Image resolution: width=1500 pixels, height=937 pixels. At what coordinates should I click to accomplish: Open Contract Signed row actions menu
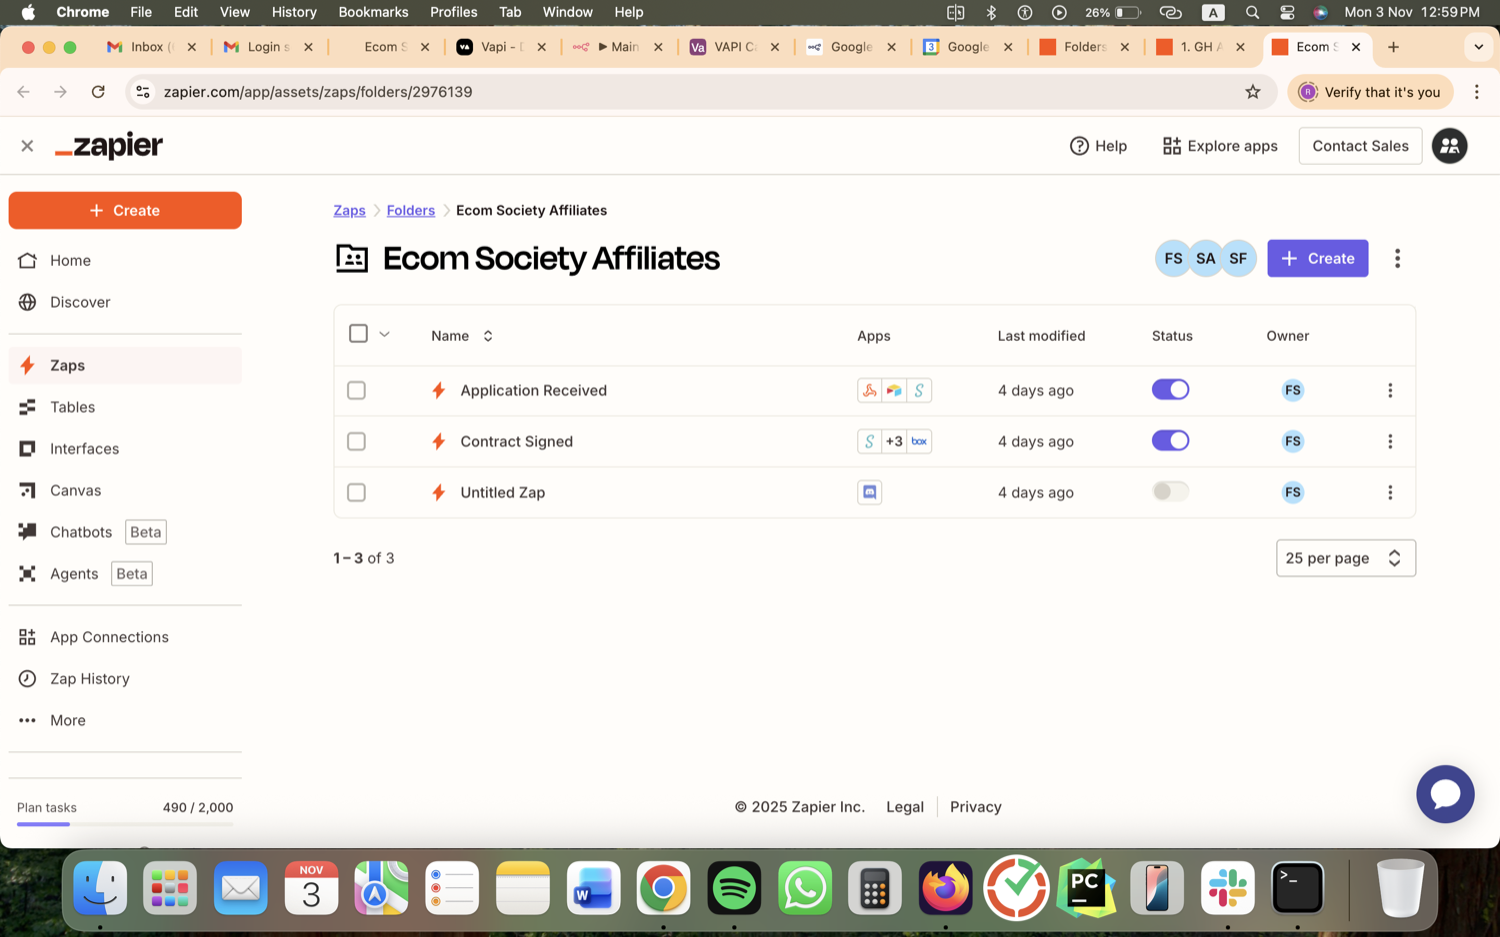(x=1390, y=441)
